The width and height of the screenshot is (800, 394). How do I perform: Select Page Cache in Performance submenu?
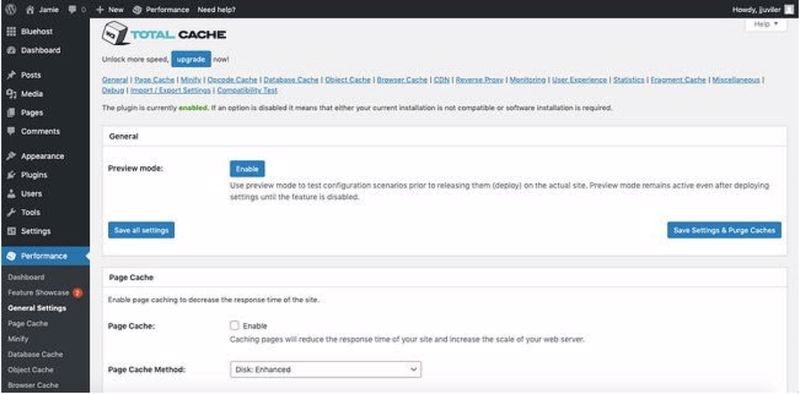pyautogui.click(x=28, y=324)
